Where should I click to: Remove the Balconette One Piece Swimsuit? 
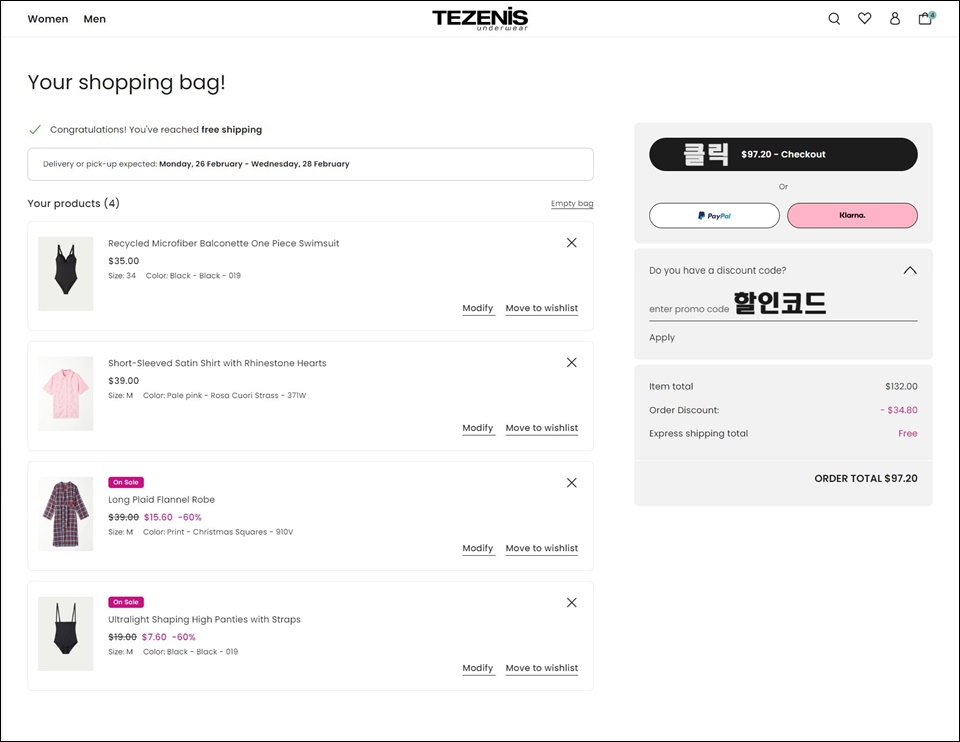[571, 243]
